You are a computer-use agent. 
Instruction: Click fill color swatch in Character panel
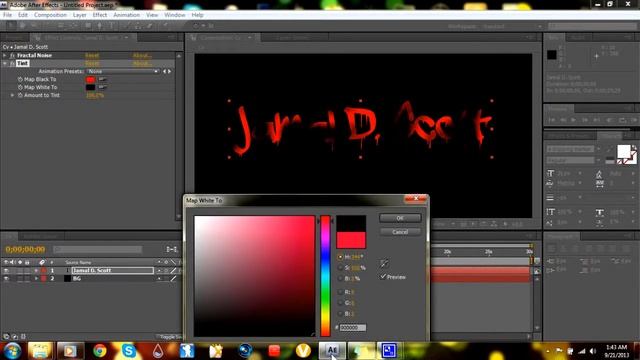[623, 151]
